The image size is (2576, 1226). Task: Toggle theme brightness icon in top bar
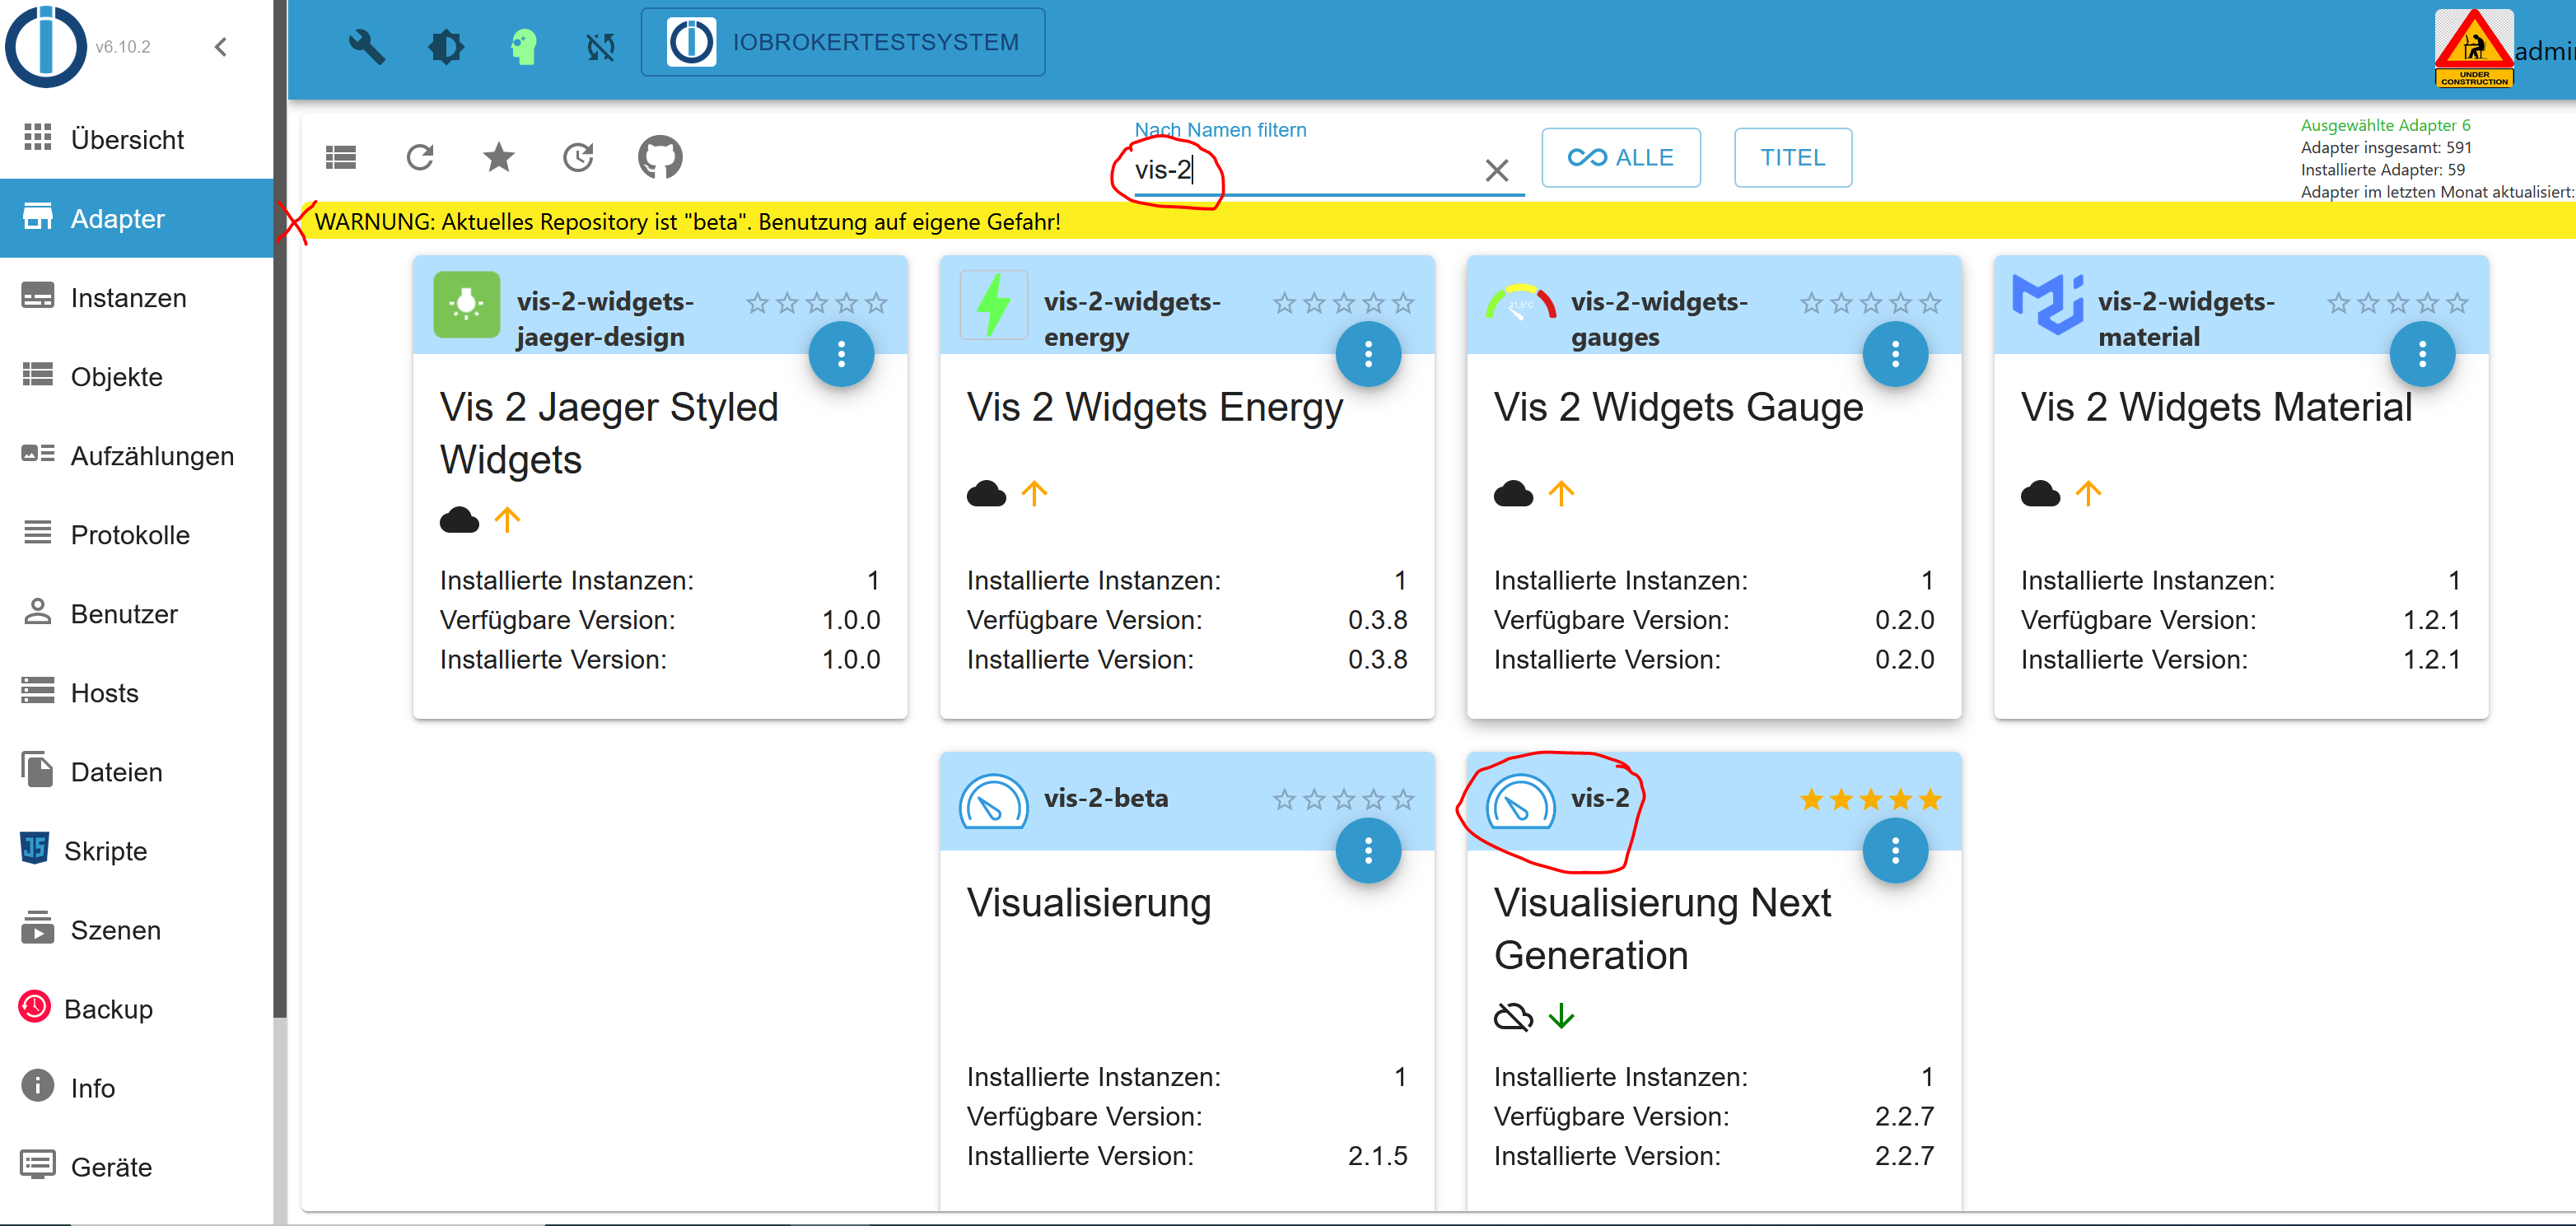click(x=446, y=45)
